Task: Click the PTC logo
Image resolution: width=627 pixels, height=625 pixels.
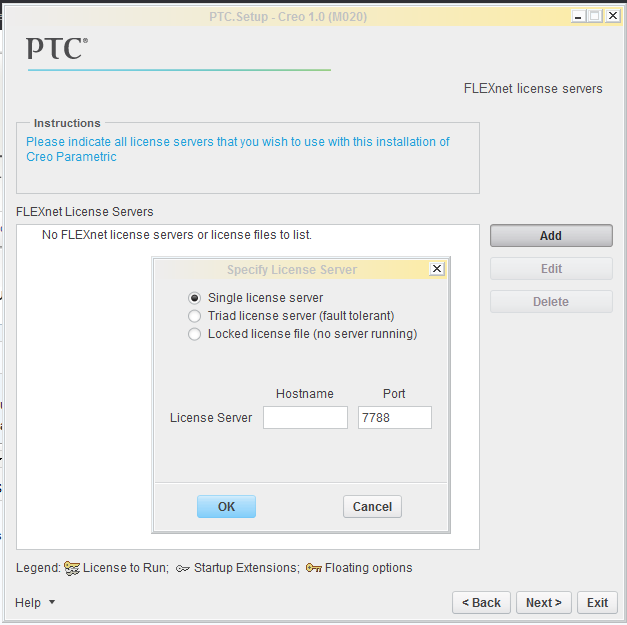Action: pyautogui.click(x=57, y=48)
